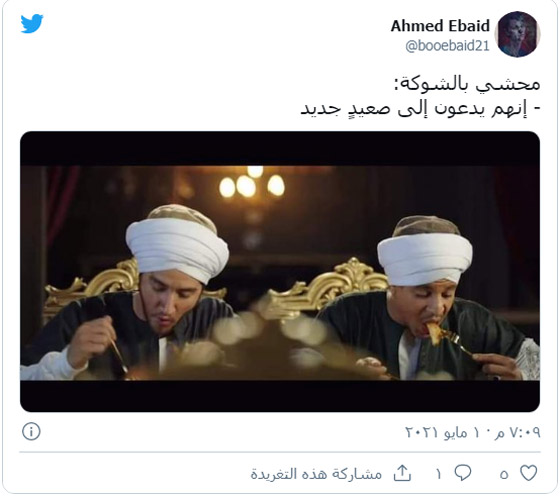Click the reply count number

click(x=439, y=474)
